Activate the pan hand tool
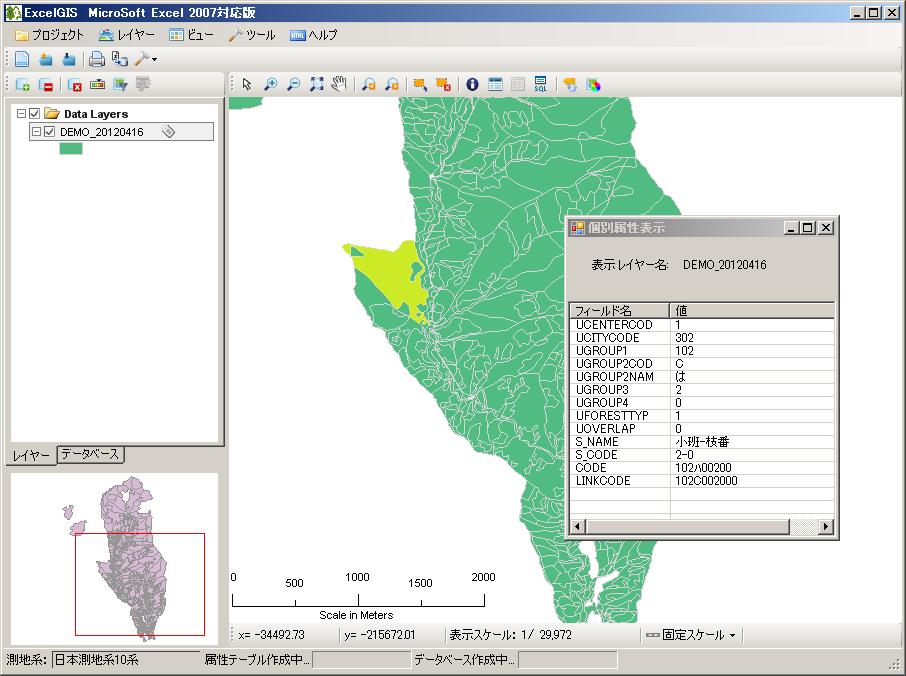Screen dimensions: 906x676 [339, 85]
